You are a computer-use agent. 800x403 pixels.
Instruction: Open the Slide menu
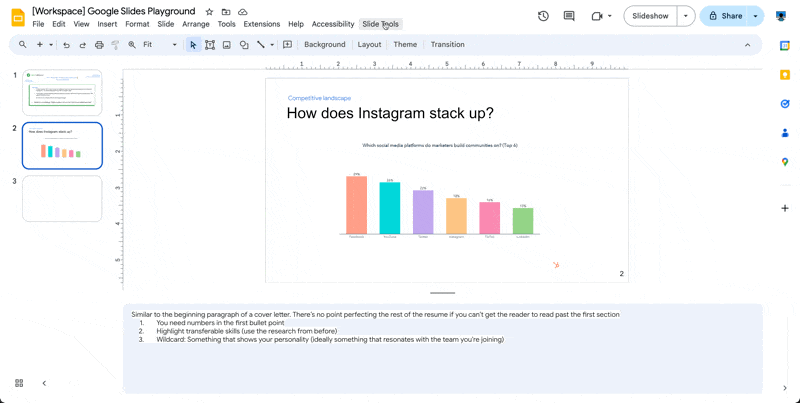[166, 24]
